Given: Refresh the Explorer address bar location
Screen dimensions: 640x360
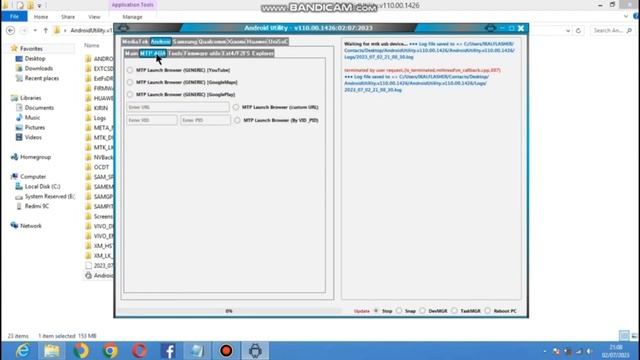Looking at the screenshot, I should [x=578, y=30].
